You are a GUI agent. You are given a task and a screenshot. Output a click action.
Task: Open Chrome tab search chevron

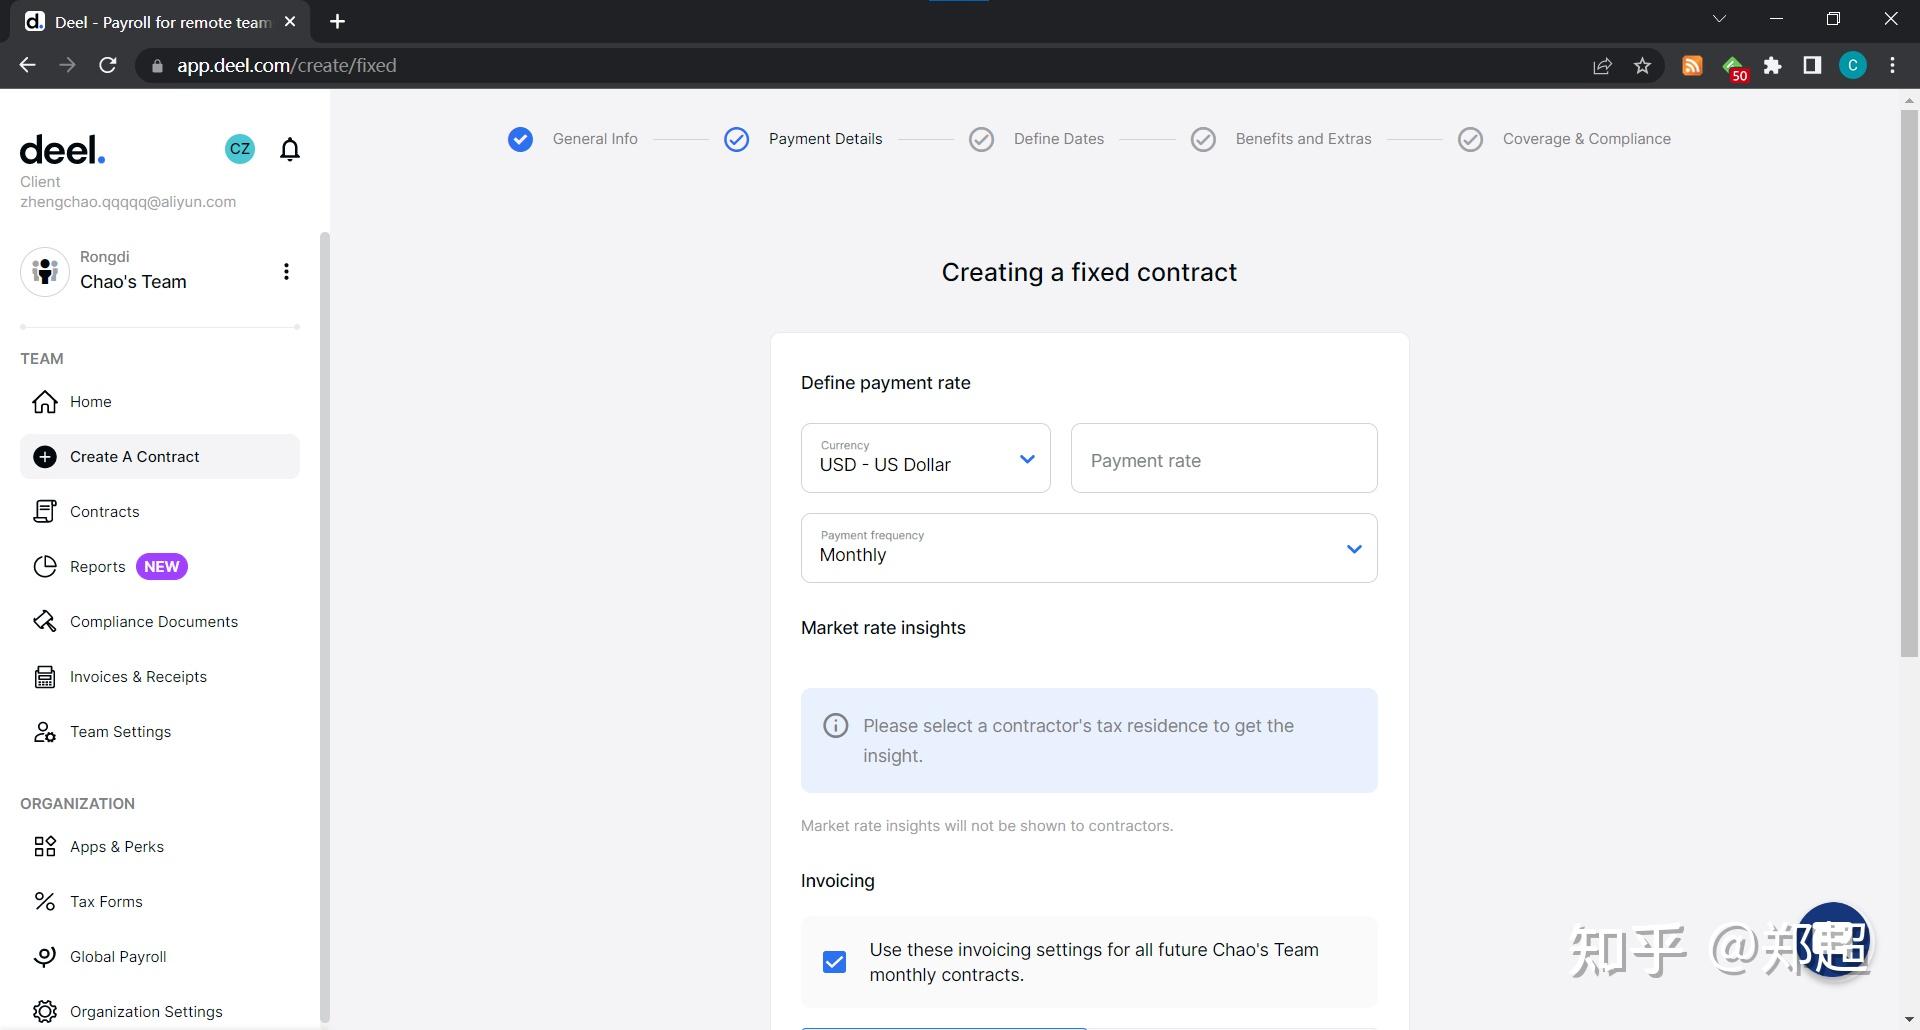tap(1719, 19)
